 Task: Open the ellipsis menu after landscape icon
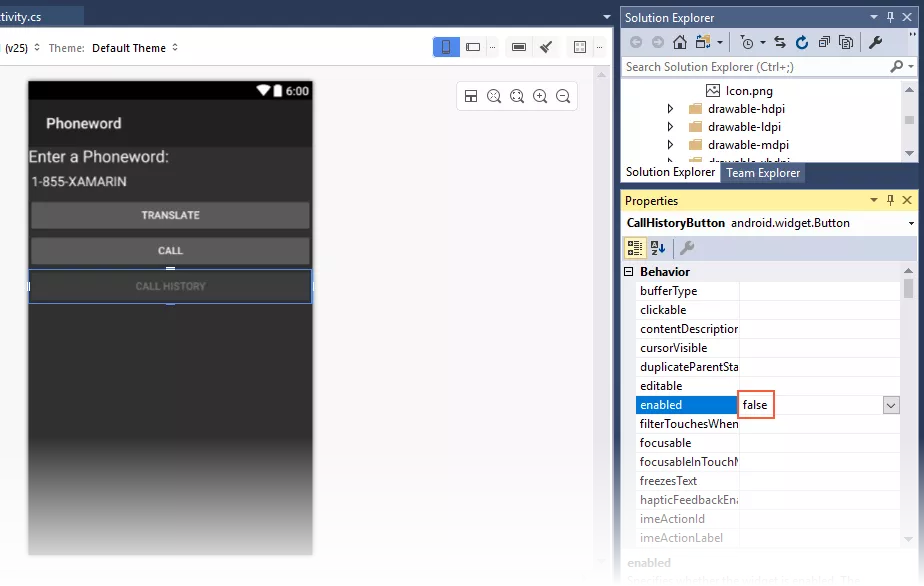point(492,47)
